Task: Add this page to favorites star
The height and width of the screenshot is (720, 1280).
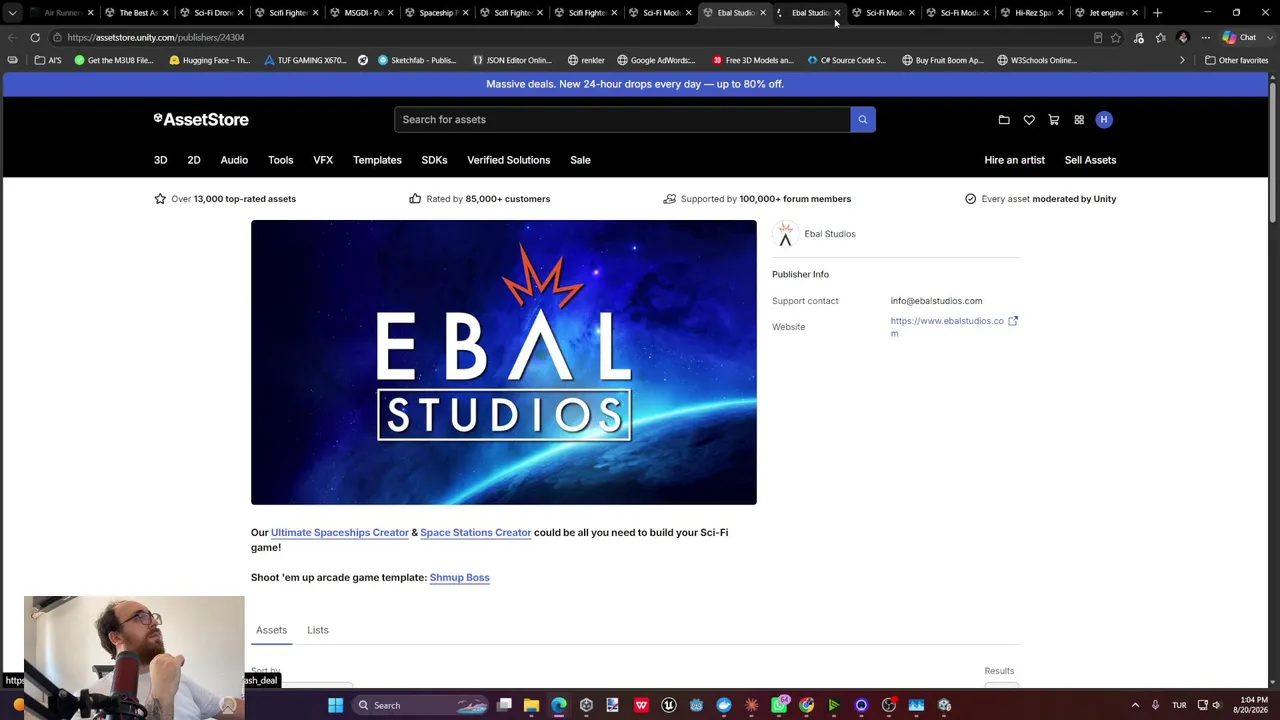Action: (1116, 38)
